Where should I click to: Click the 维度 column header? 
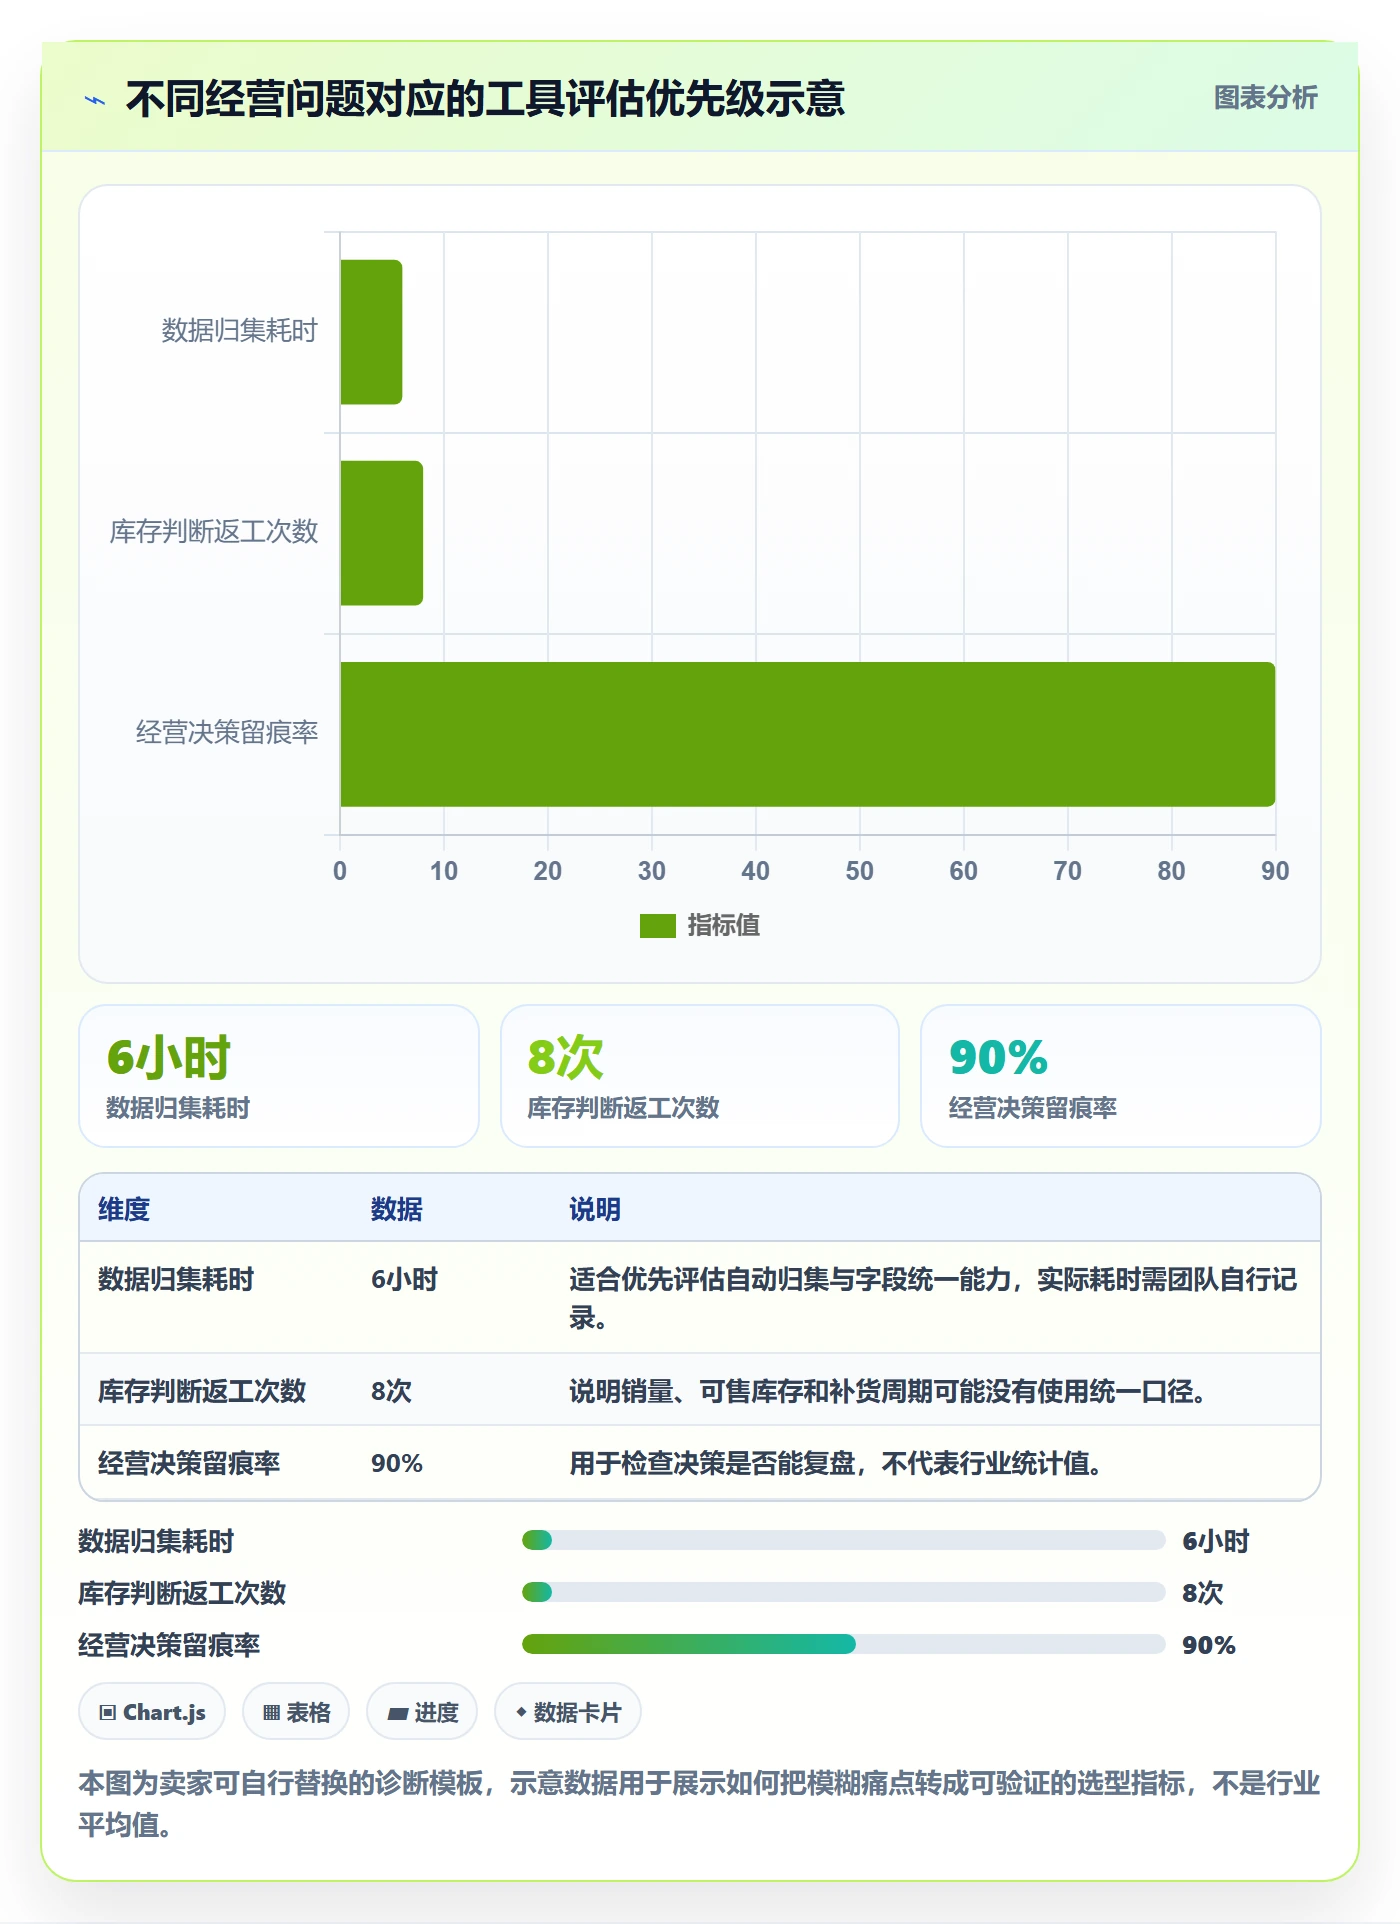pos(124,1209)
